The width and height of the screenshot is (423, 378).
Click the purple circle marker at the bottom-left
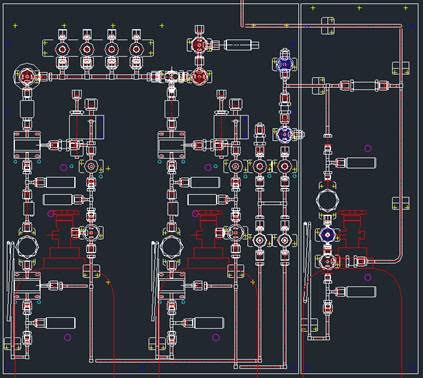click(67, 337)
